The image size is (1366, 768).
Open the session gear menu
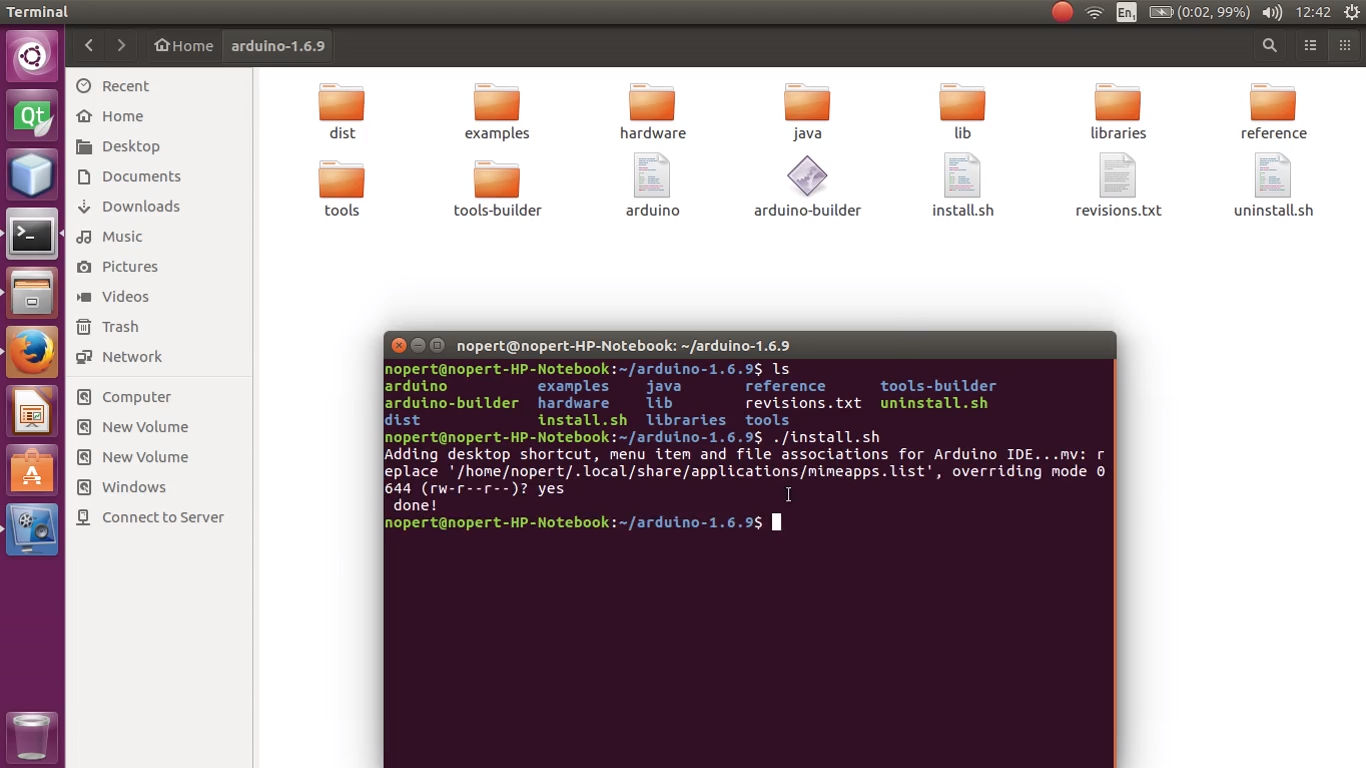(x=1352, y=12)
